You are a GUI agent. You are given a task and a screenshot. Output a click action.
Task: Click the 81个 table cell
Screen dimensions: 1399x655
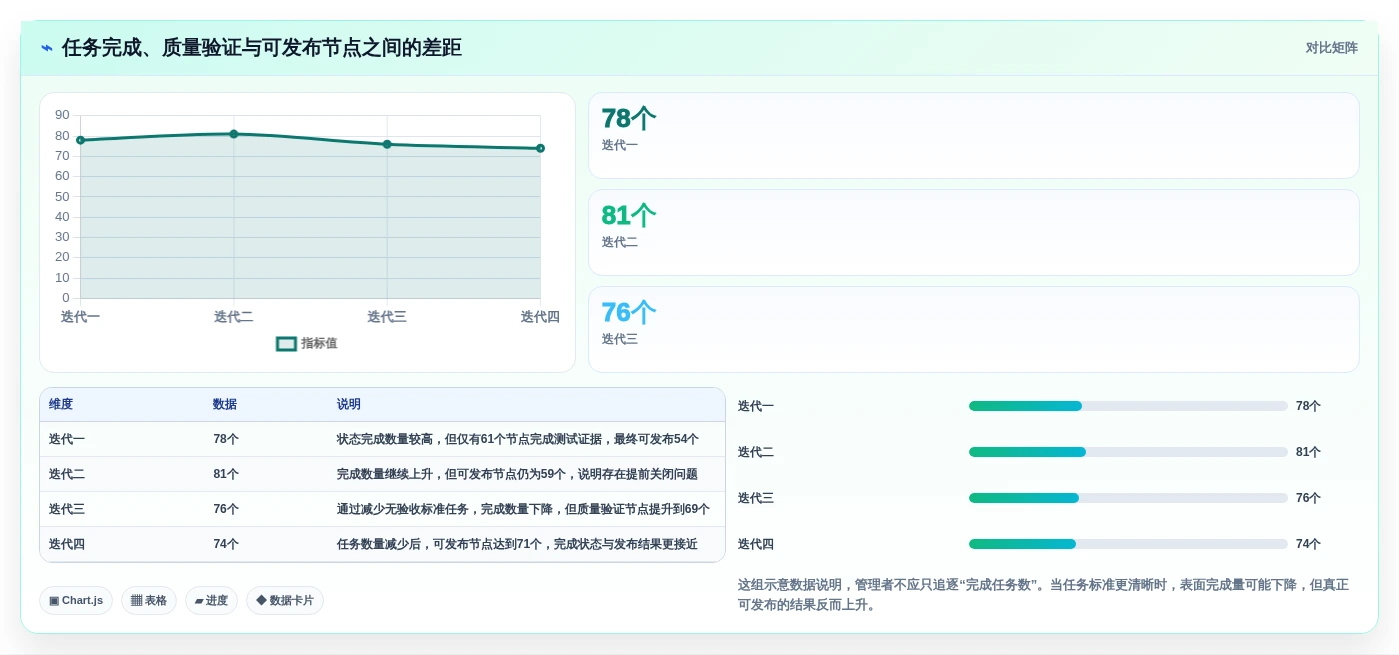point(226,475)
